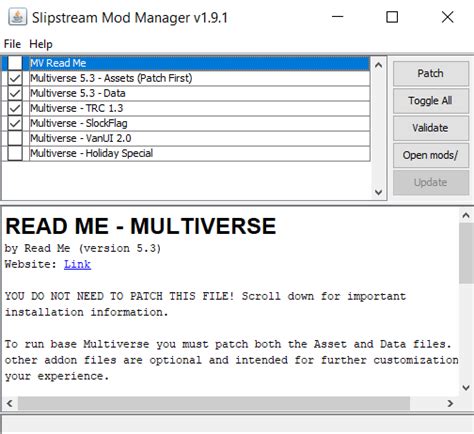Click horizontal scrollbar left arrow
This screenshot has width=474, height=434.
click(10, 403)
